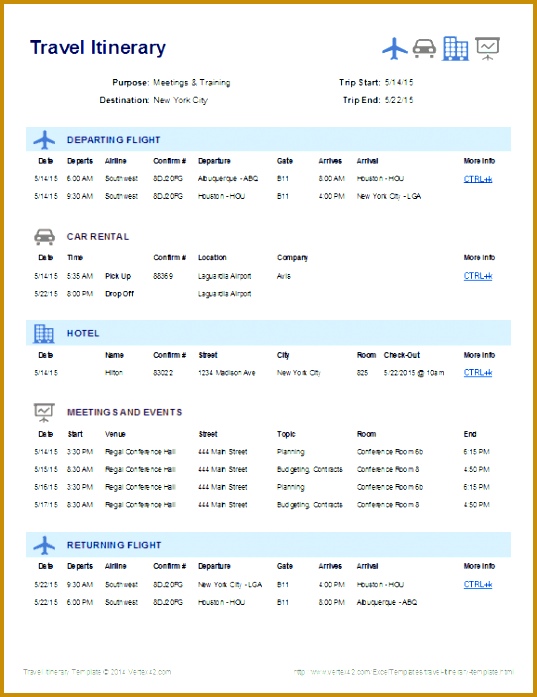Select the Travel Itinerary title
The width and height of the screenshot is (537, 697).
click(98, 48)
